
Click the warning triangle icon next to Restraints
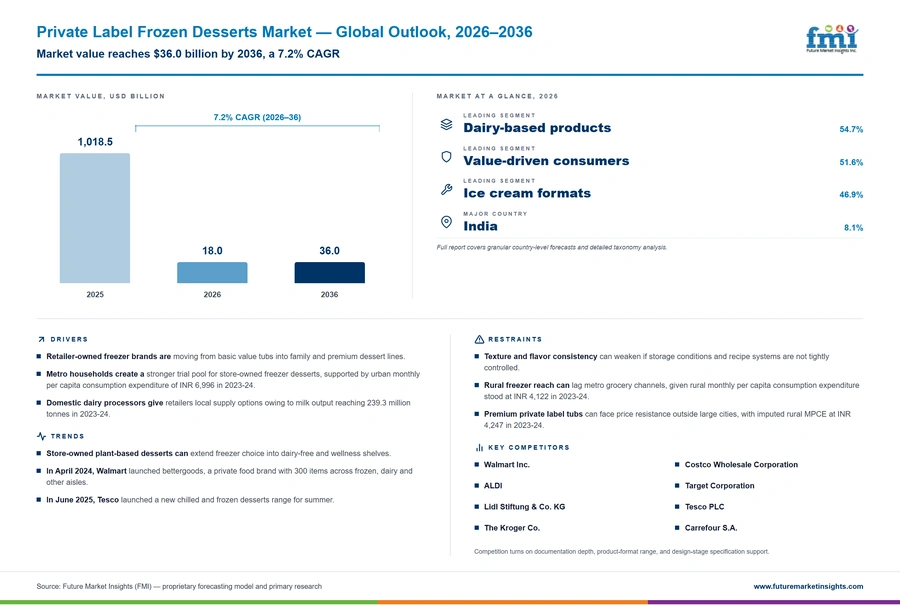pyautogui.click(x=479, y=339)
